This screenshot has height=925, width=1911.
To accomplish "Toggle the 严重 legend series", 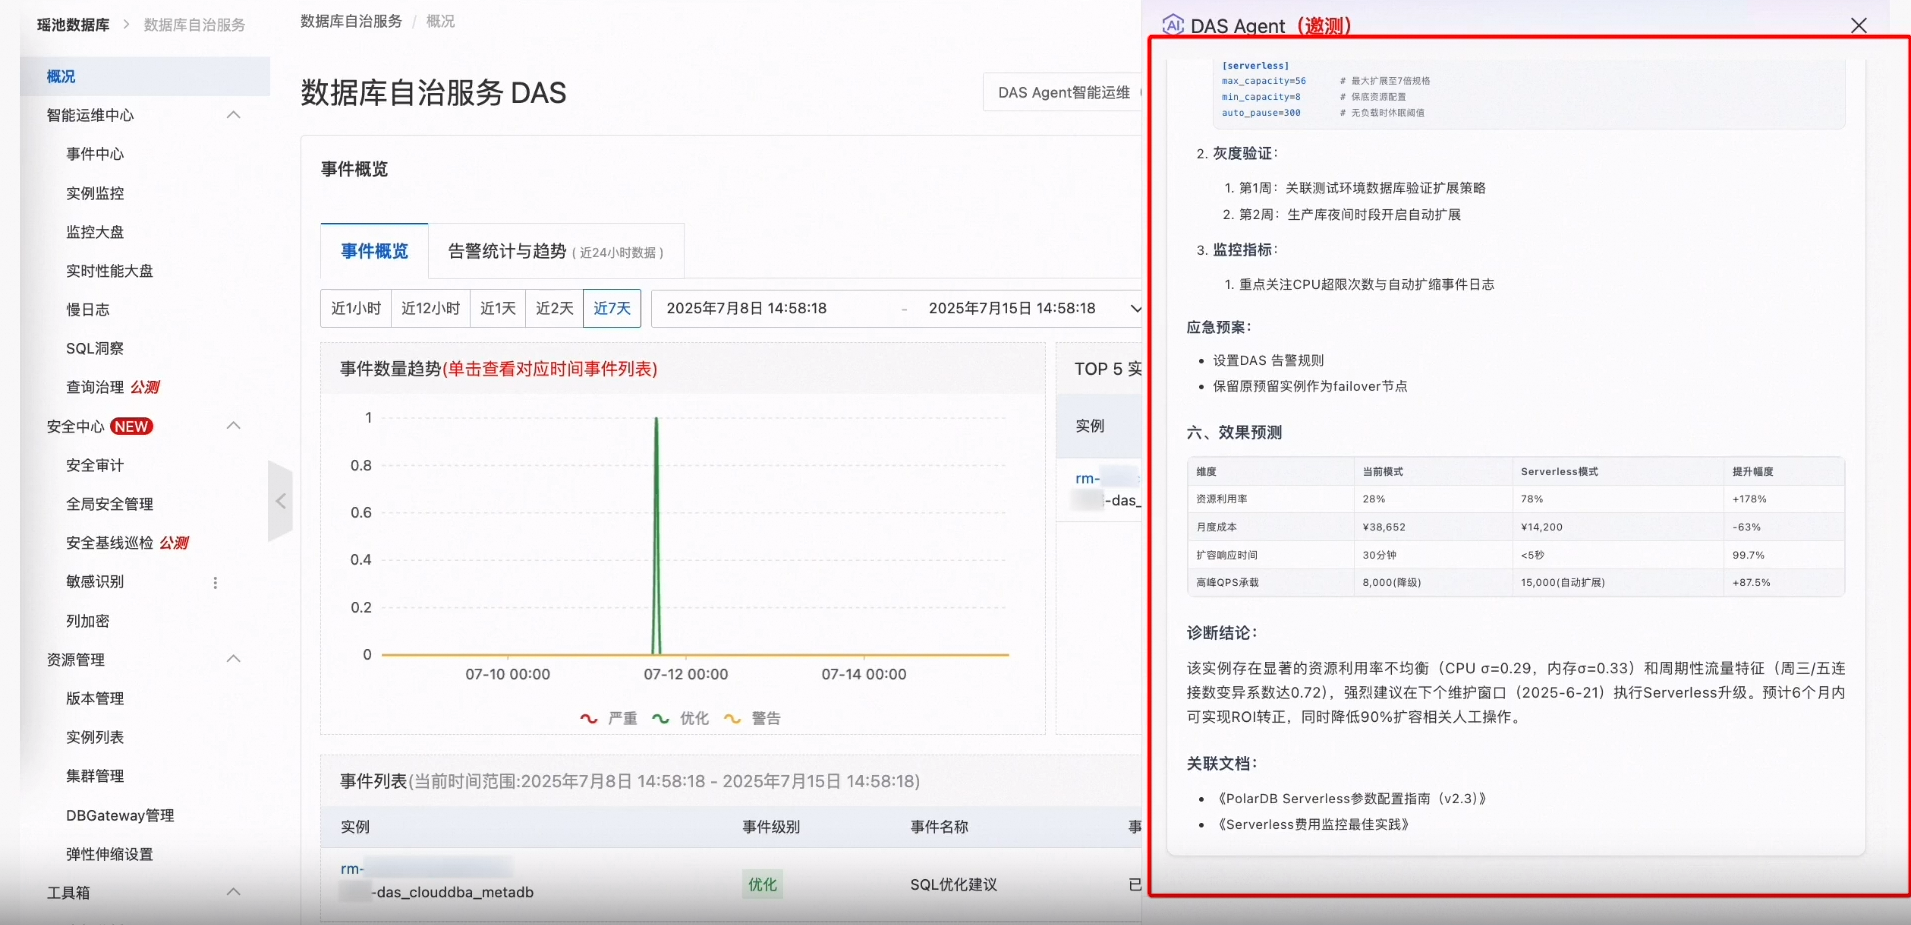I will (x=608, y=718).
